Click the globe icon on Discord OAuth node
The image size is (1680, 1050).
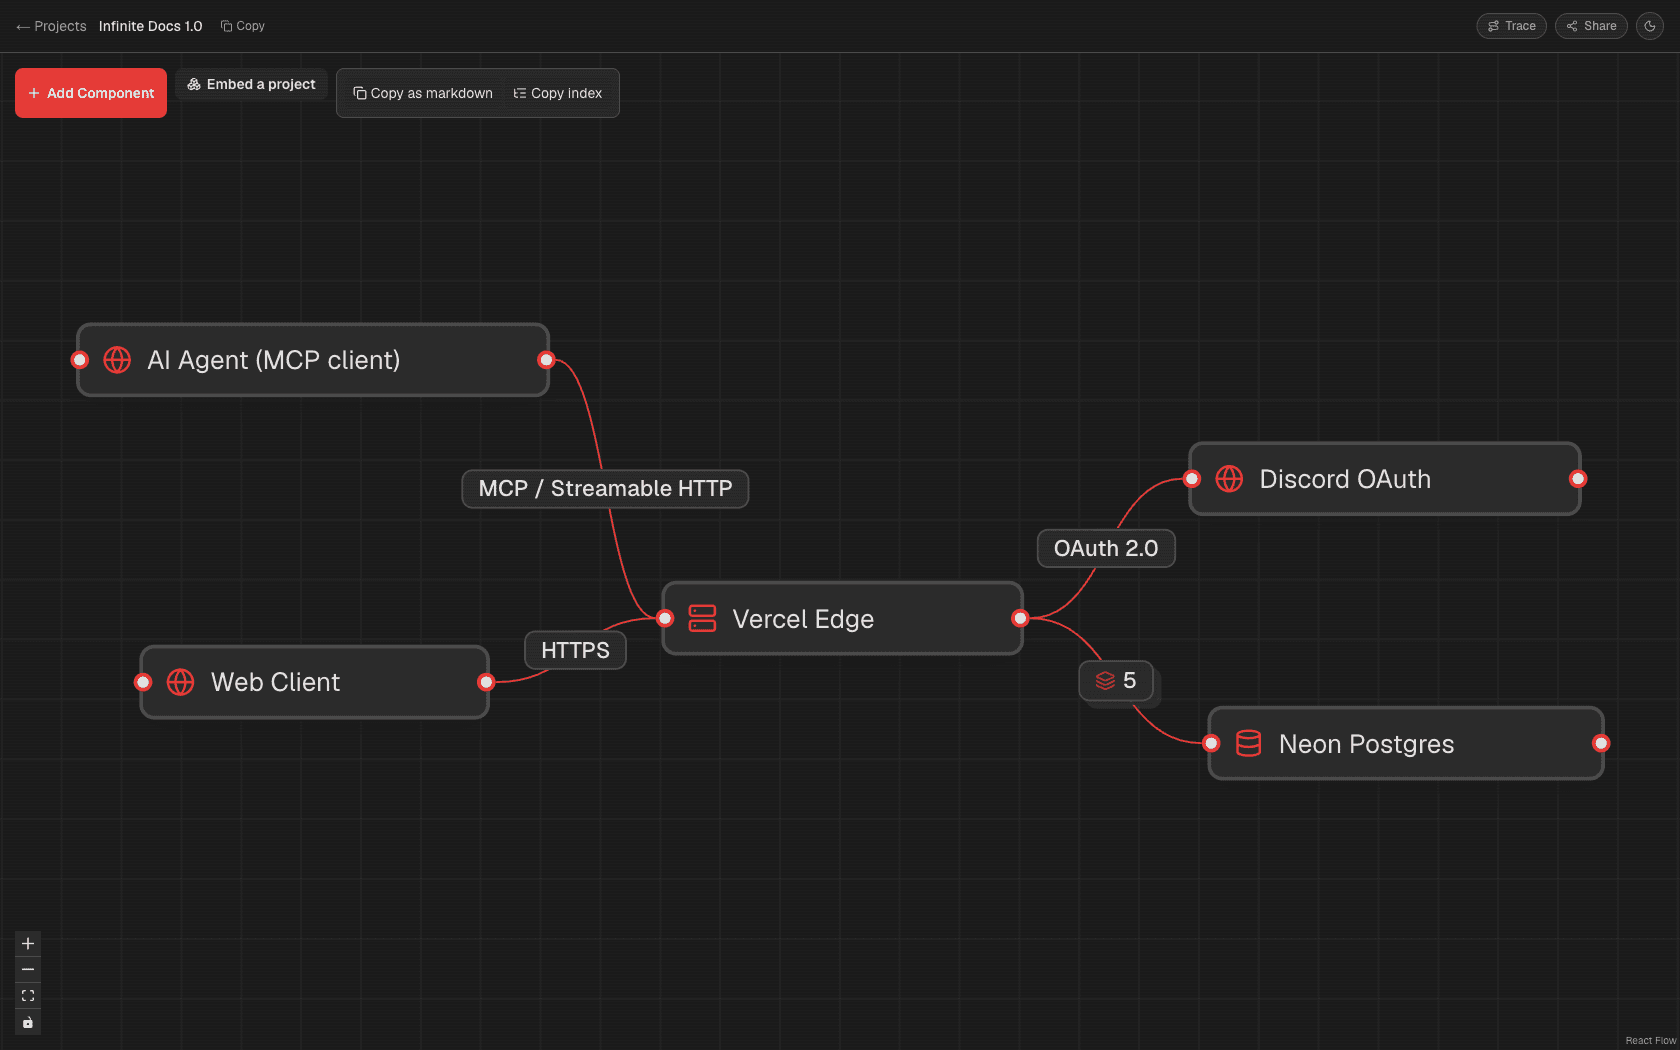tap(1229, 479)
